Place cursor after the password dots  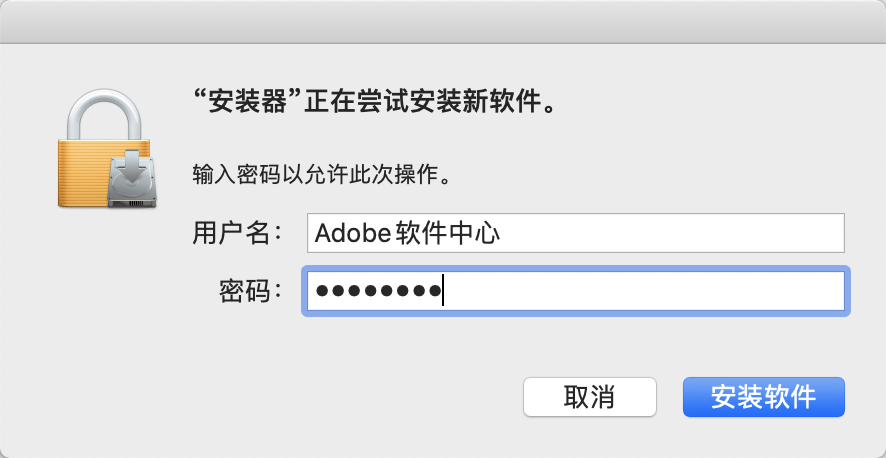[x=443, y=291]
